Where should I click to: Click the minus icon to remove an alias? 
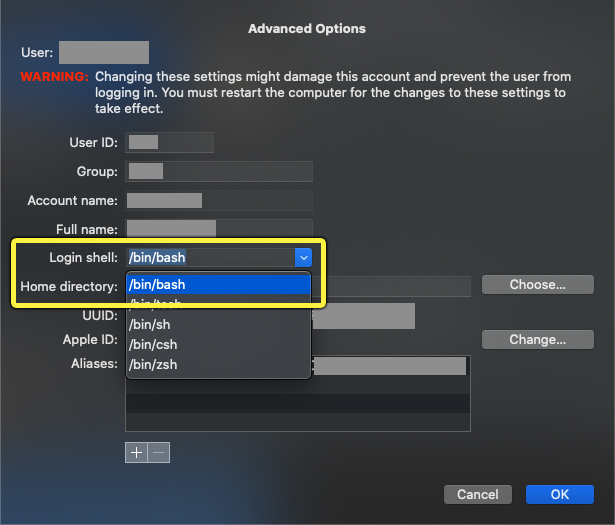159,452
